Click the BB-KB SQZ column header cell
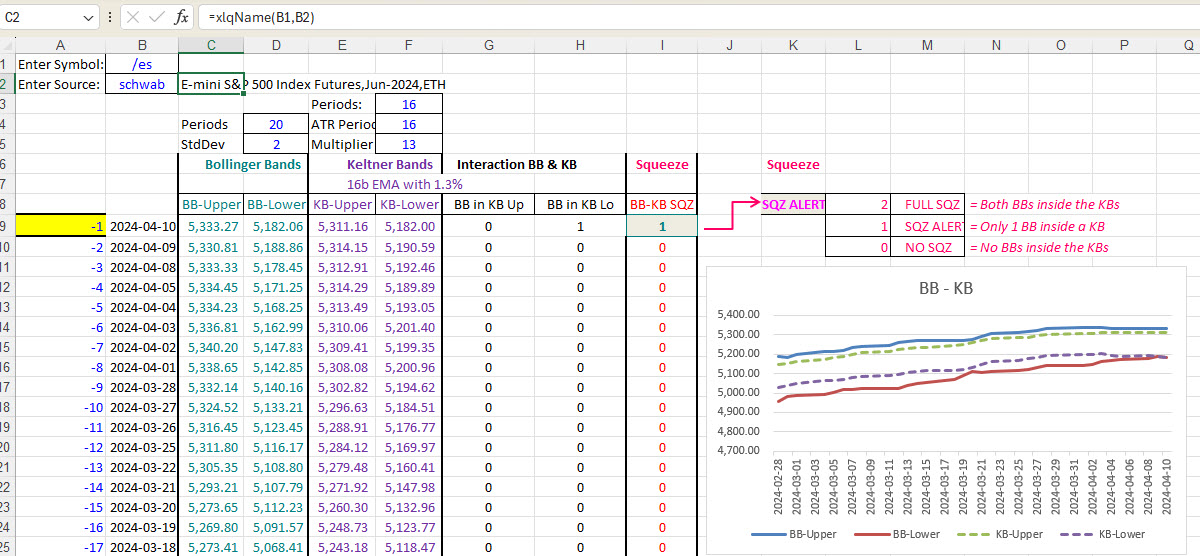Image resolution: width=1200 pixels, height=556 pixels. click(x=661, y=205)
